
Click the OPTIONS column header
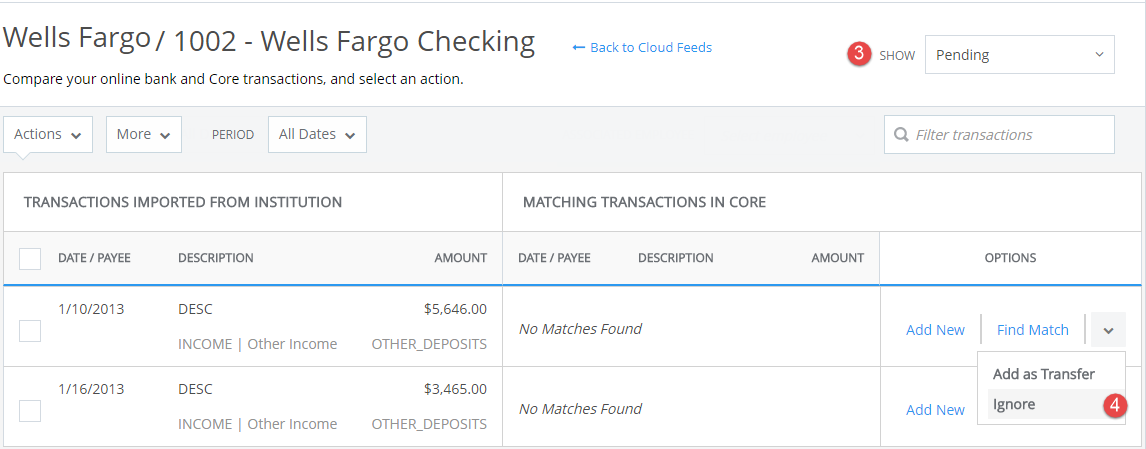pyautogui.click(x=1010, y=258)
